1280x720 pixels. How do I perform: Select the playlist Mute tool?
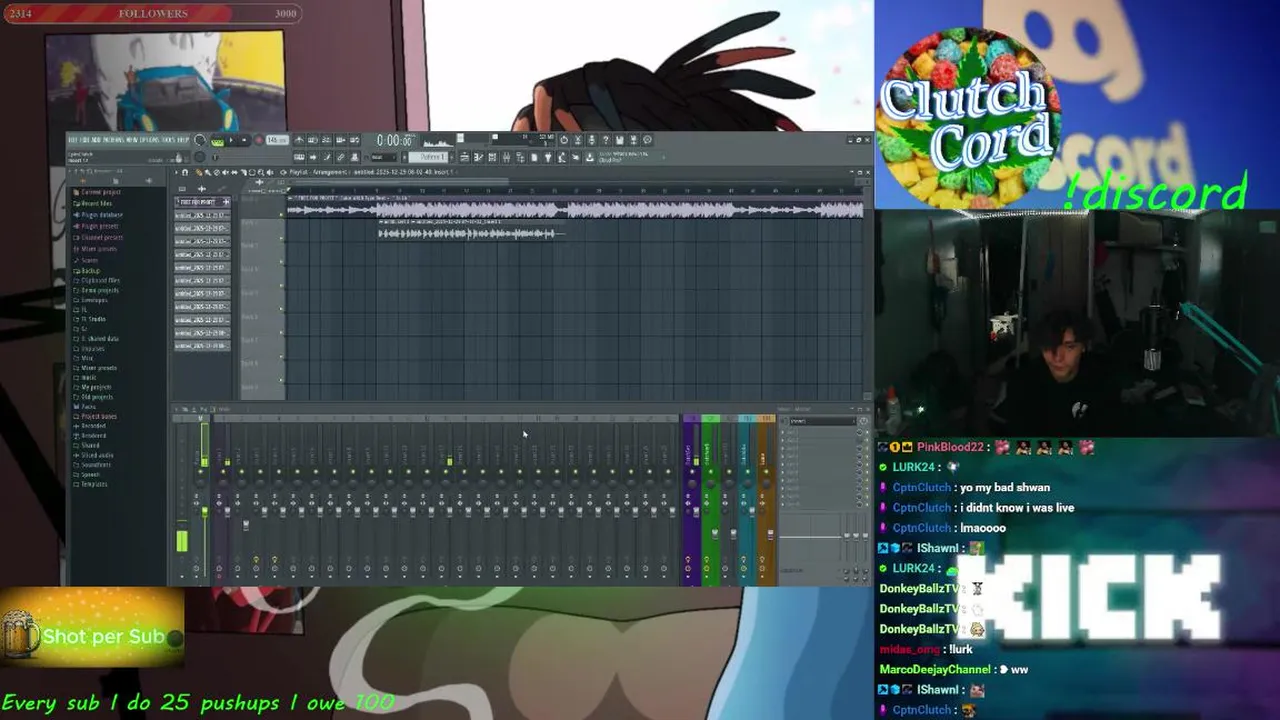coord(225,172)
